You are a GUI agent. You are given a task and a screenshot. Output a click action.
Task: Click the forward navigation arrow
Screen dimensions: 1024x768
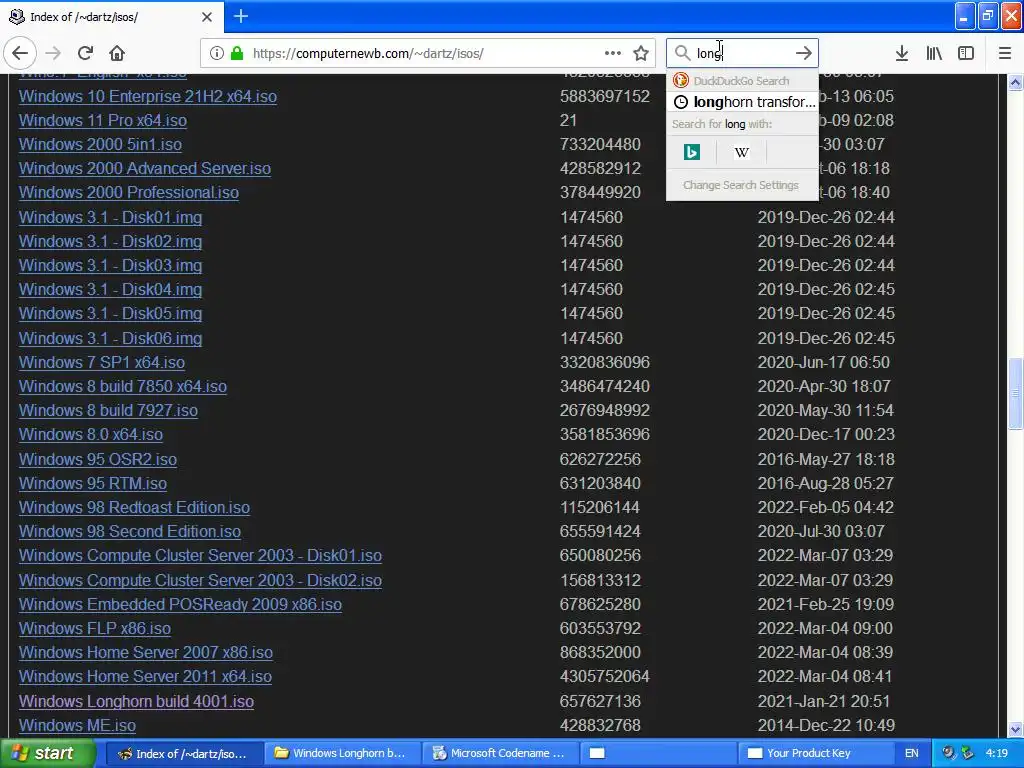(x=54, y=53)
